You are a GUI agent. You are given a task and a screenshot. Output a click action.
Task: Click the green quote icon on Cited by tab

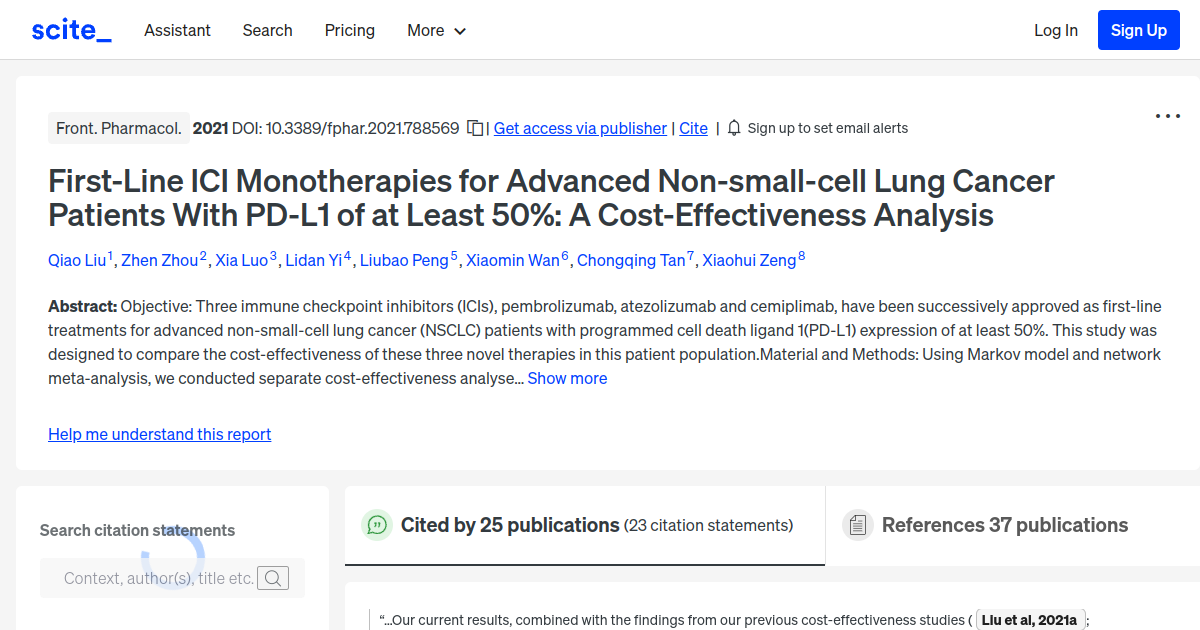tap(377, 524)
